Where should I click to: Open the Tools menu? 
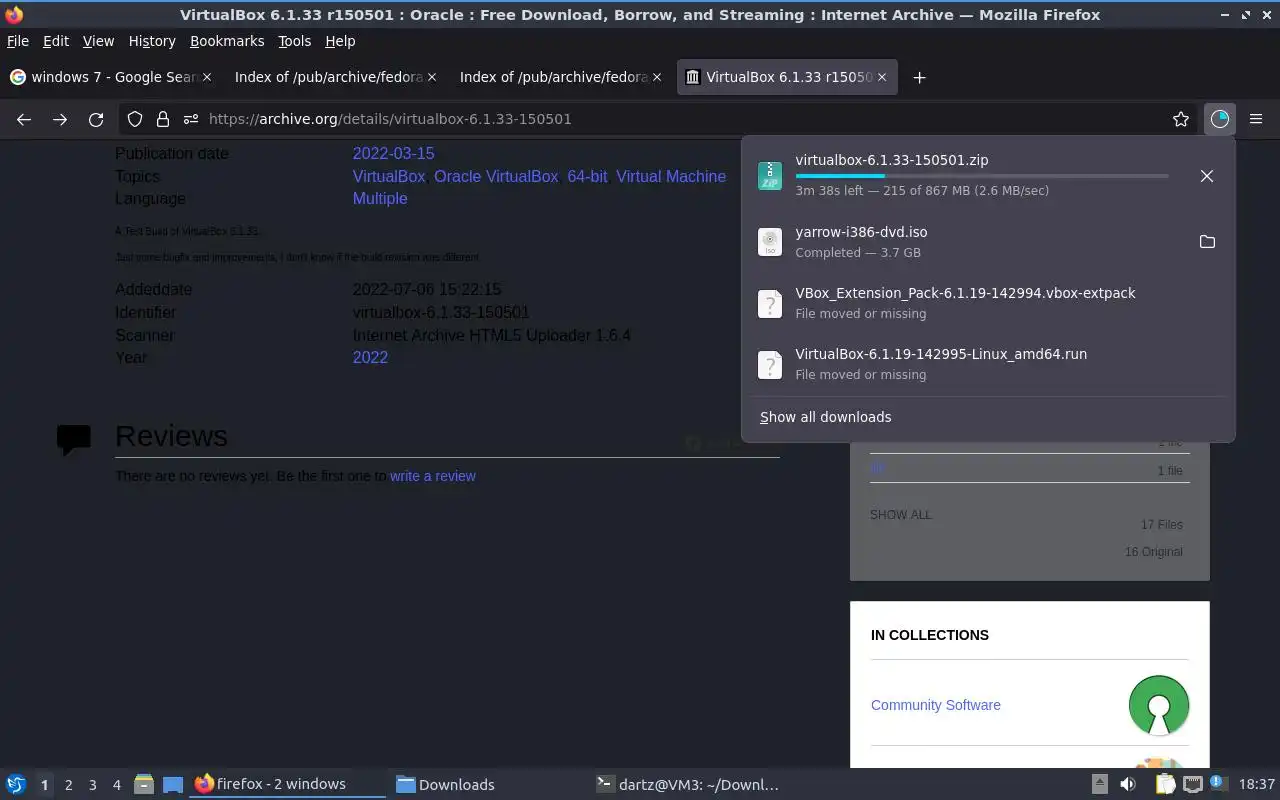click(x=295, y=41)
